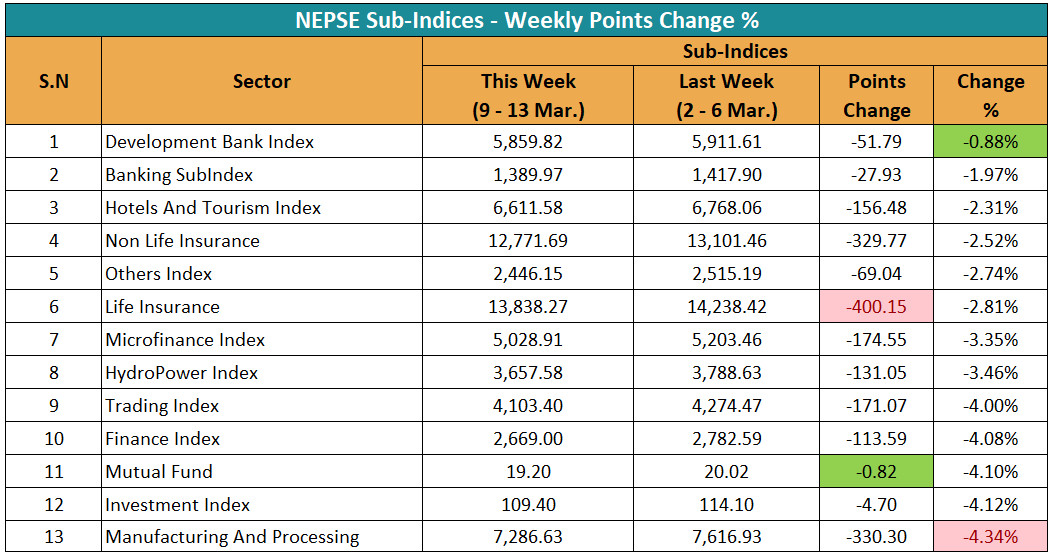The image size is (1051, 558).
Task: Click the table title banner
Action: coord(526,19)
